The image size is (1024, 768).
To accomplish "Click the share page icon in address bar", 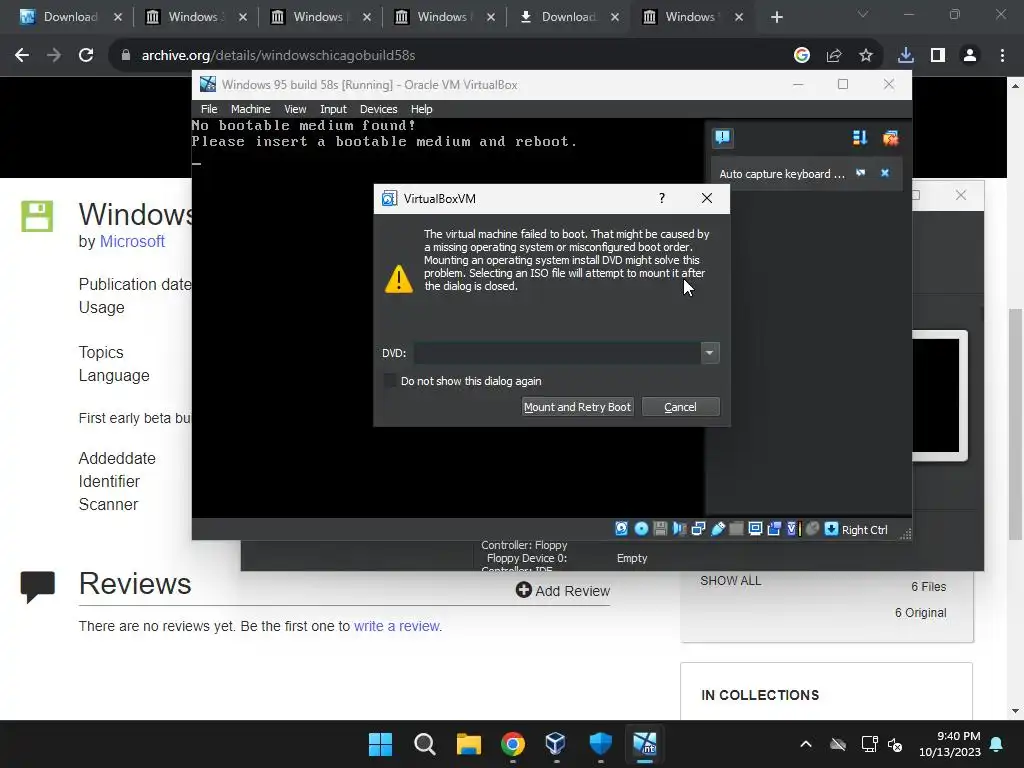I will click(x=833, y=56).
